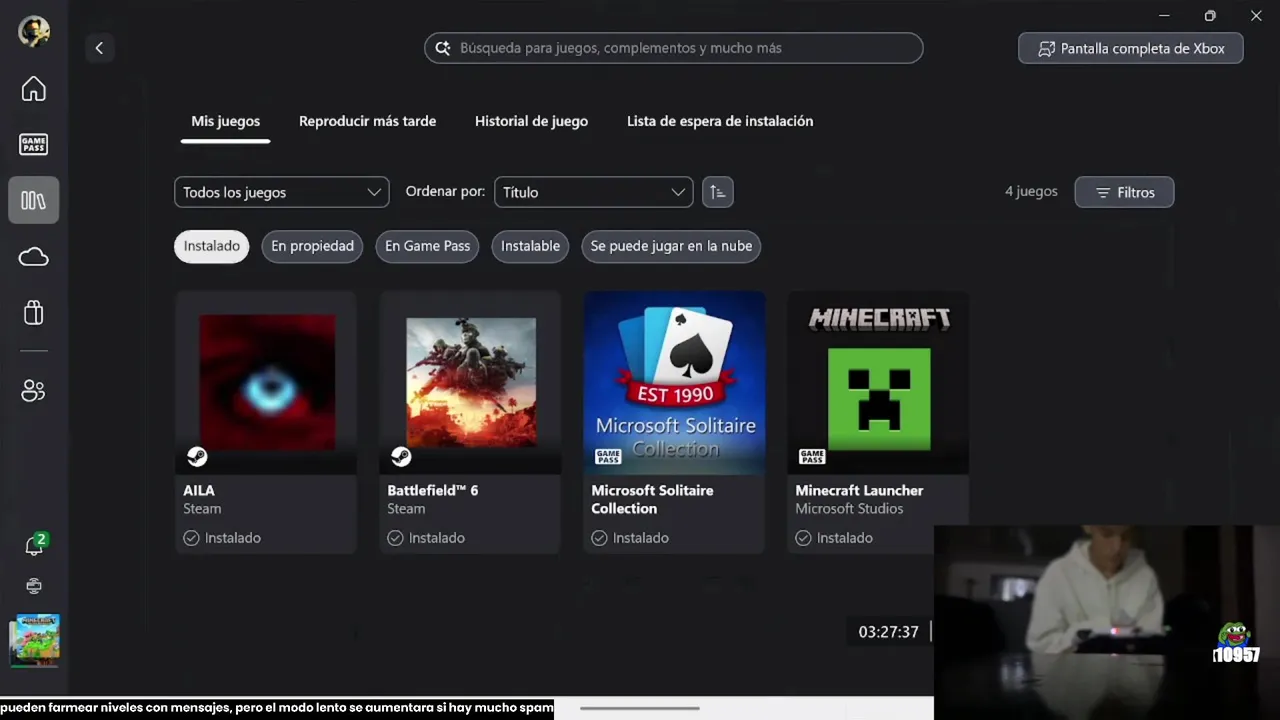The width and height of the screenshot is (1280, 720).
Task: Click the 03:27:37 timer overlay
Action: coord(888,632)
